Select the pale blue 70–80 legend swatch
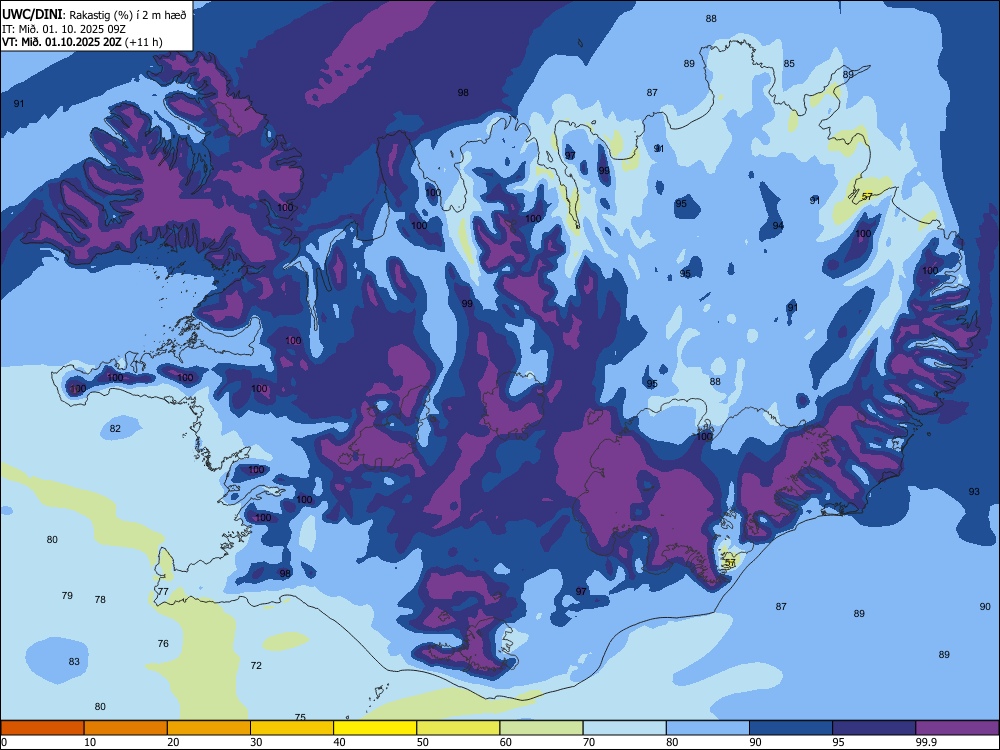 coord(624,728)
